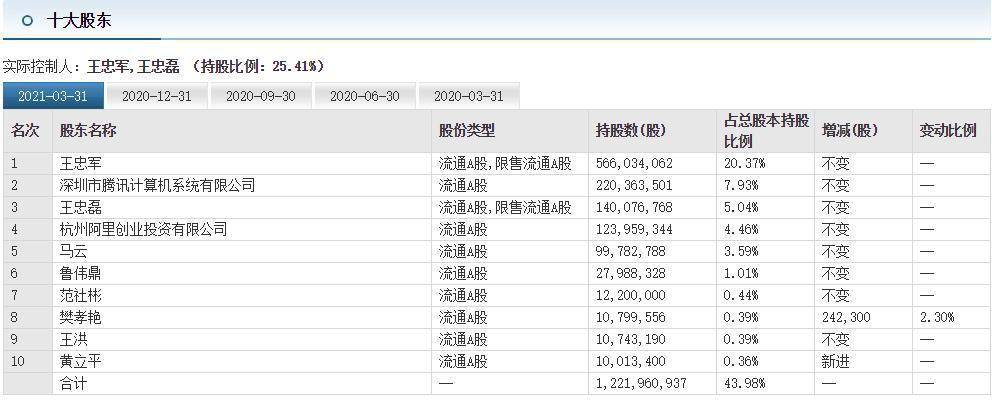Viewport: 992px width, 402px height.
Task: Click 不变 in the 鲁伟鼎 row
Action: point(836,273)
